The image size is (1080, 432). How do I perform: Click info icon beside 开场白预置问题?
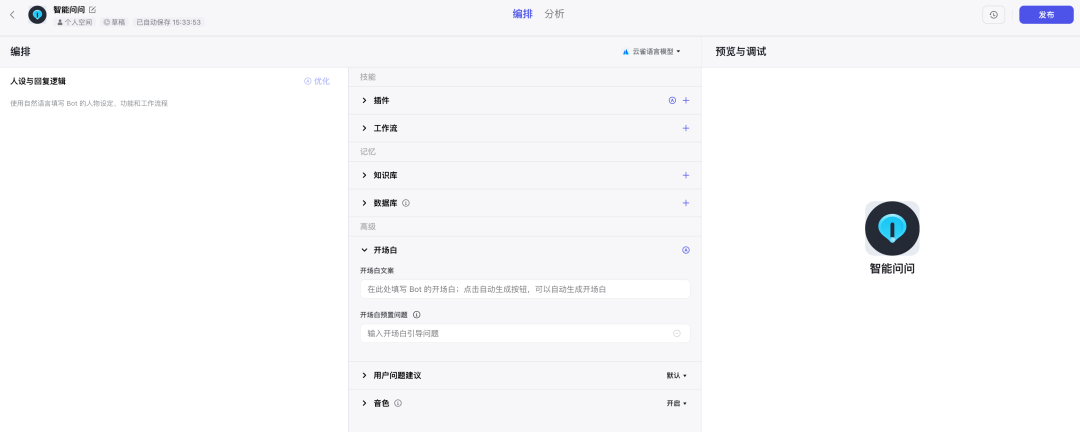point(417,315)
